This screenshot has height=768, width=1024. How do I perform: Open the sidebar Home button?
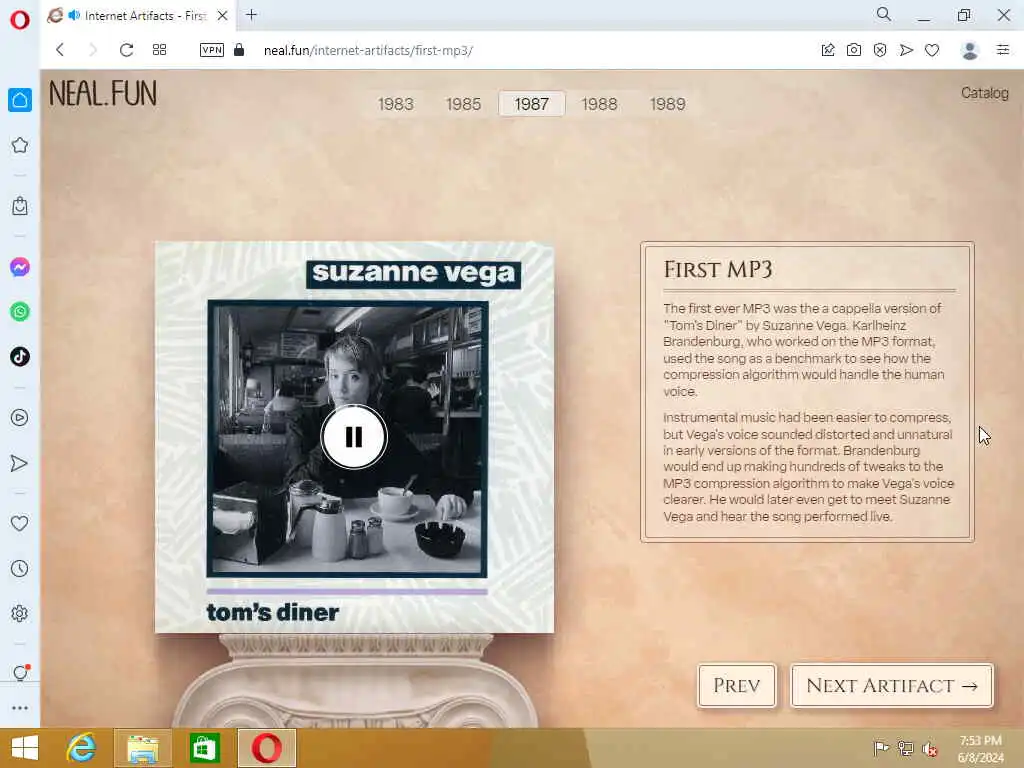[20, 100]
